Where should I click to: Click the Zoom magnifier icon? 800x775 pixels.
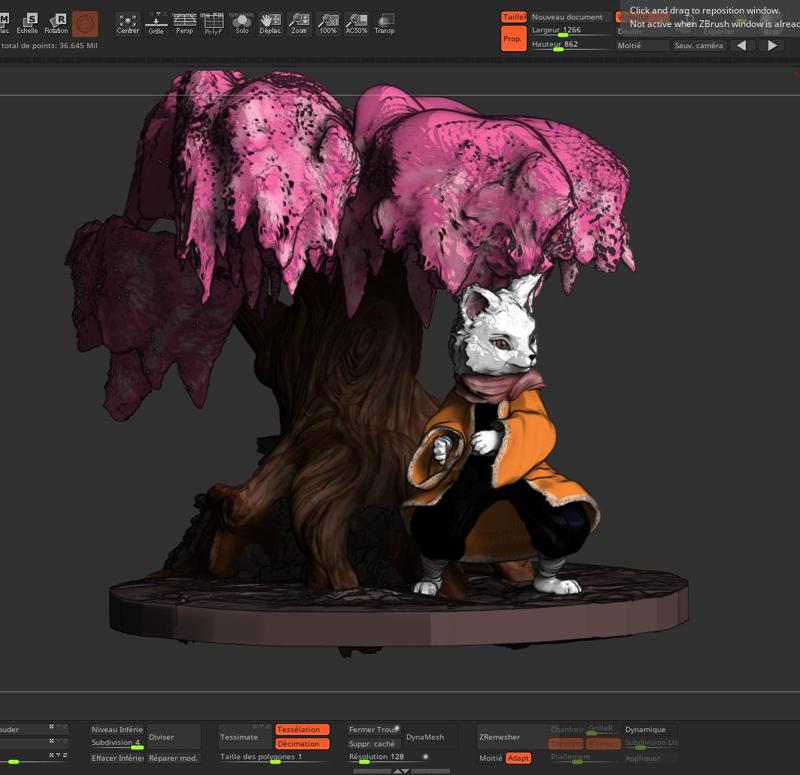(299, 23)
